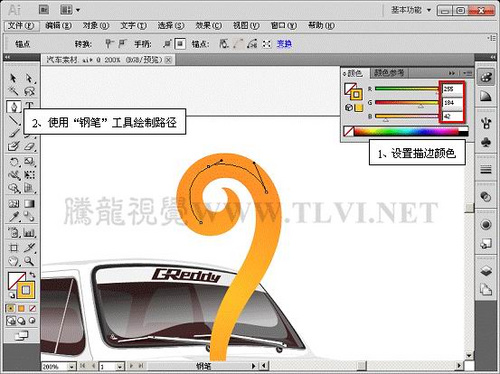The height and width of the screenshot is (374, 500).
Task: Open the 200% zoom level dropdown
Action: coord(71,366)
